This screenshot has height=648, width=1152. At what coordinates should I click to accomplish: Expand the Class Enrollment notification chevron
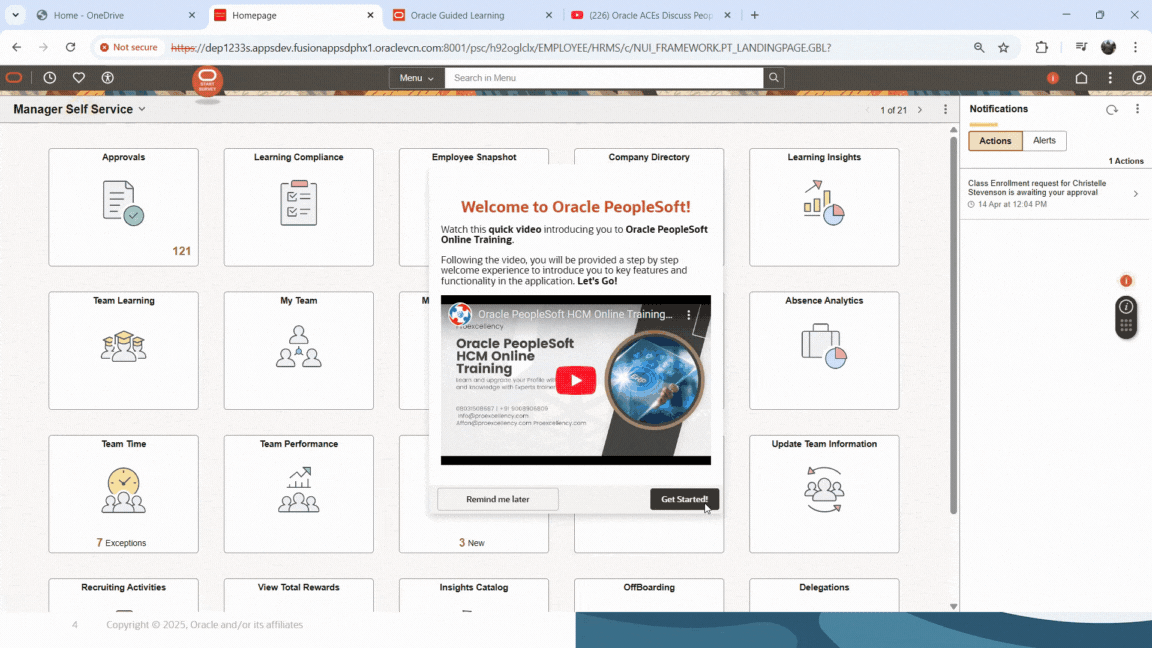tap(1135, 194)
